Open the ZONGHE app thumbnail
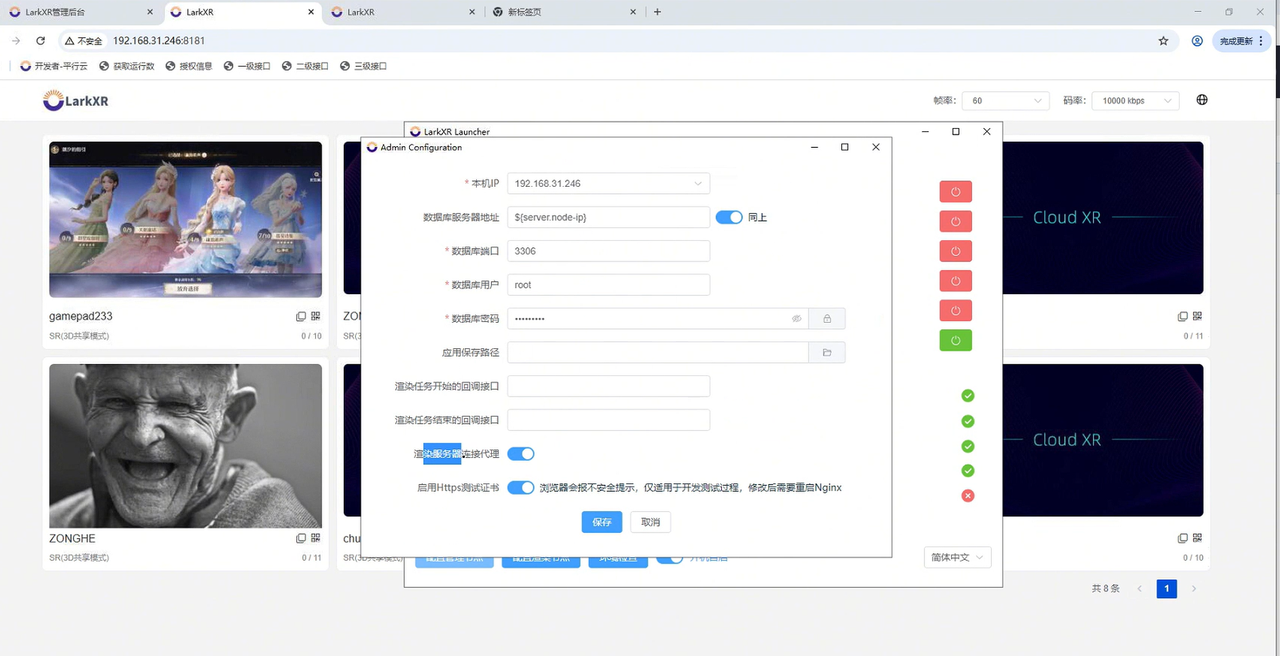The width and height of the screenshot is (1280, 656). [186, 446]
